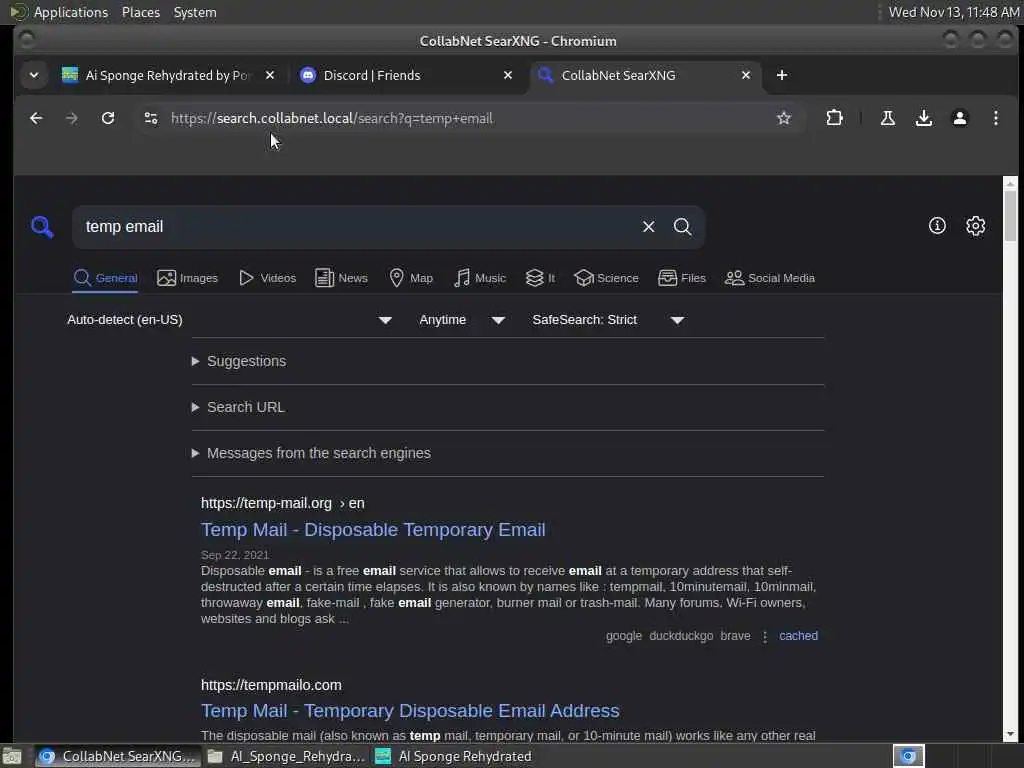Click CollabNet SearXNG taskbar button
Screen dimensions: 1024x768
point(118,756)
